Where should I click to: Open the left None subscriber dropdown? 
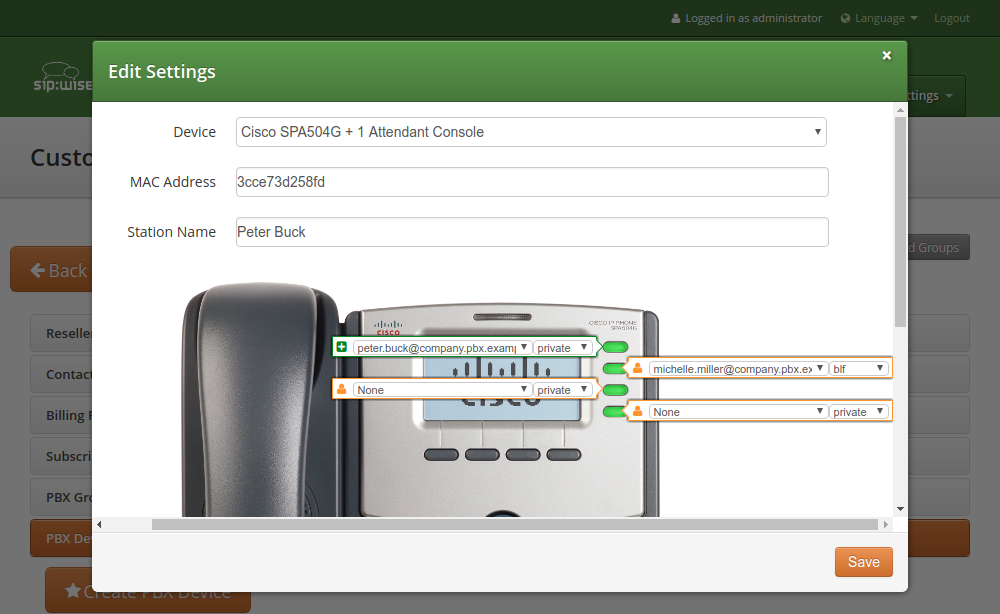[x=442, y=390]
